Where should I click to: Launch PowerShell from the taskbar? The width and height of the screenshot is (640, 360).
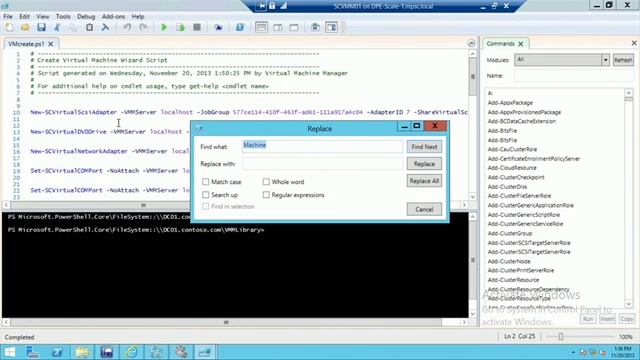click(57, 352)
